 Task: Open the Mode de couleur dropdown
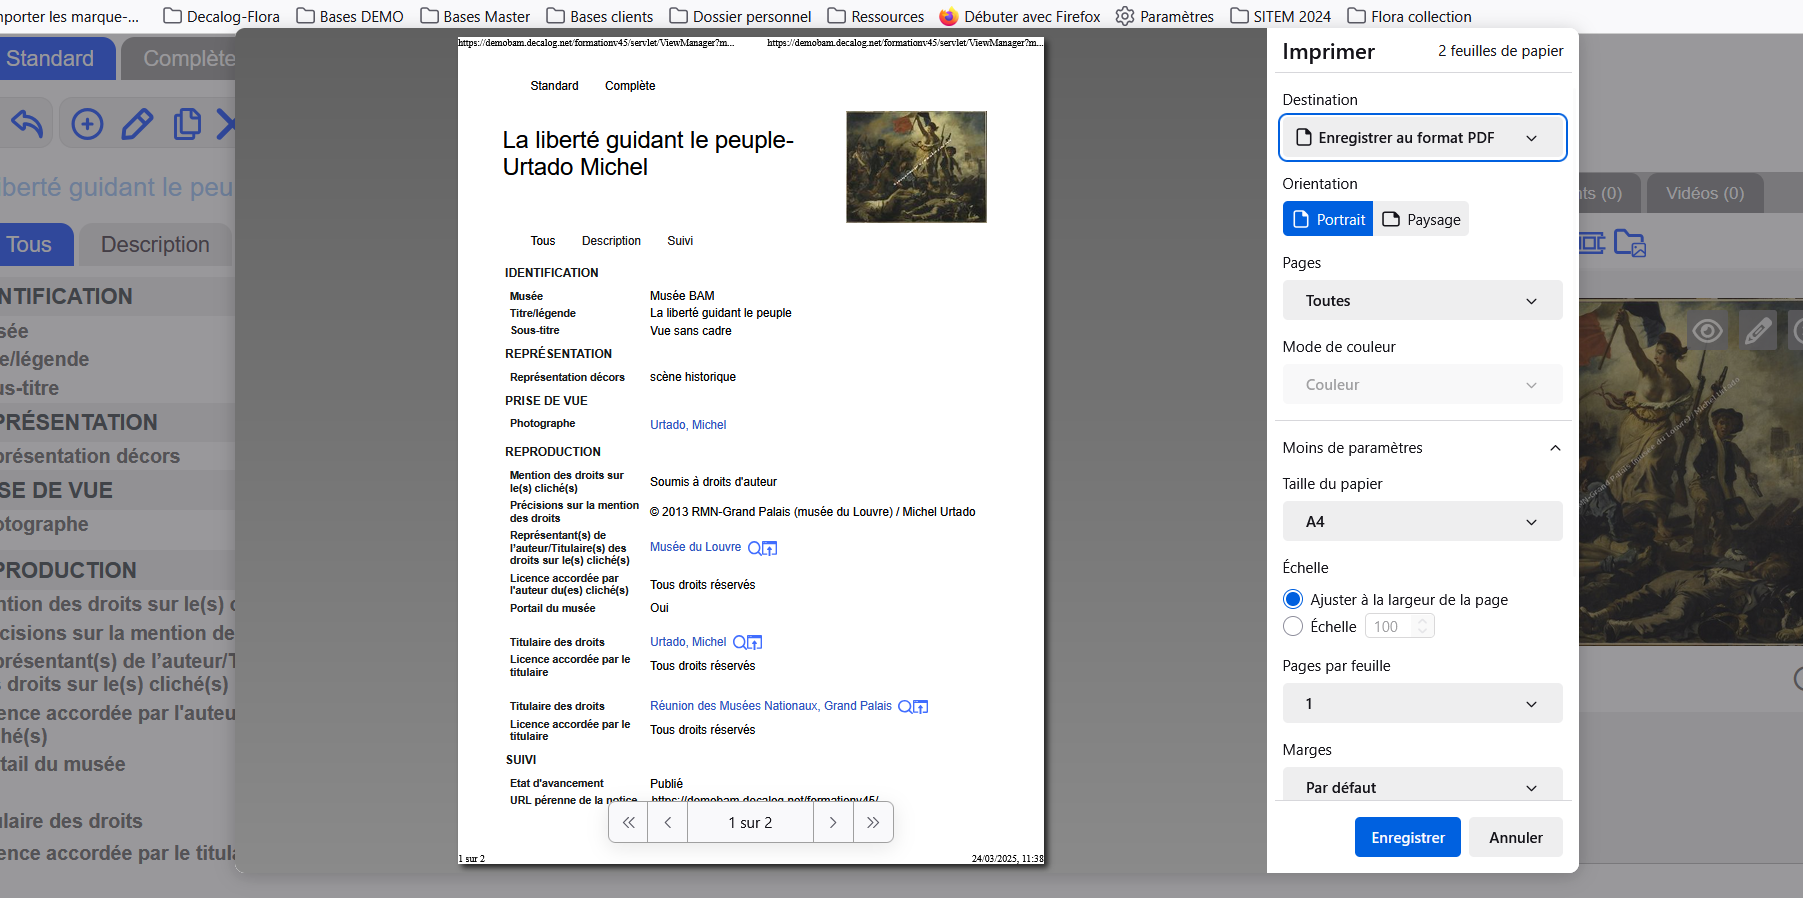pyautogui.click(x=1422, y=384)
